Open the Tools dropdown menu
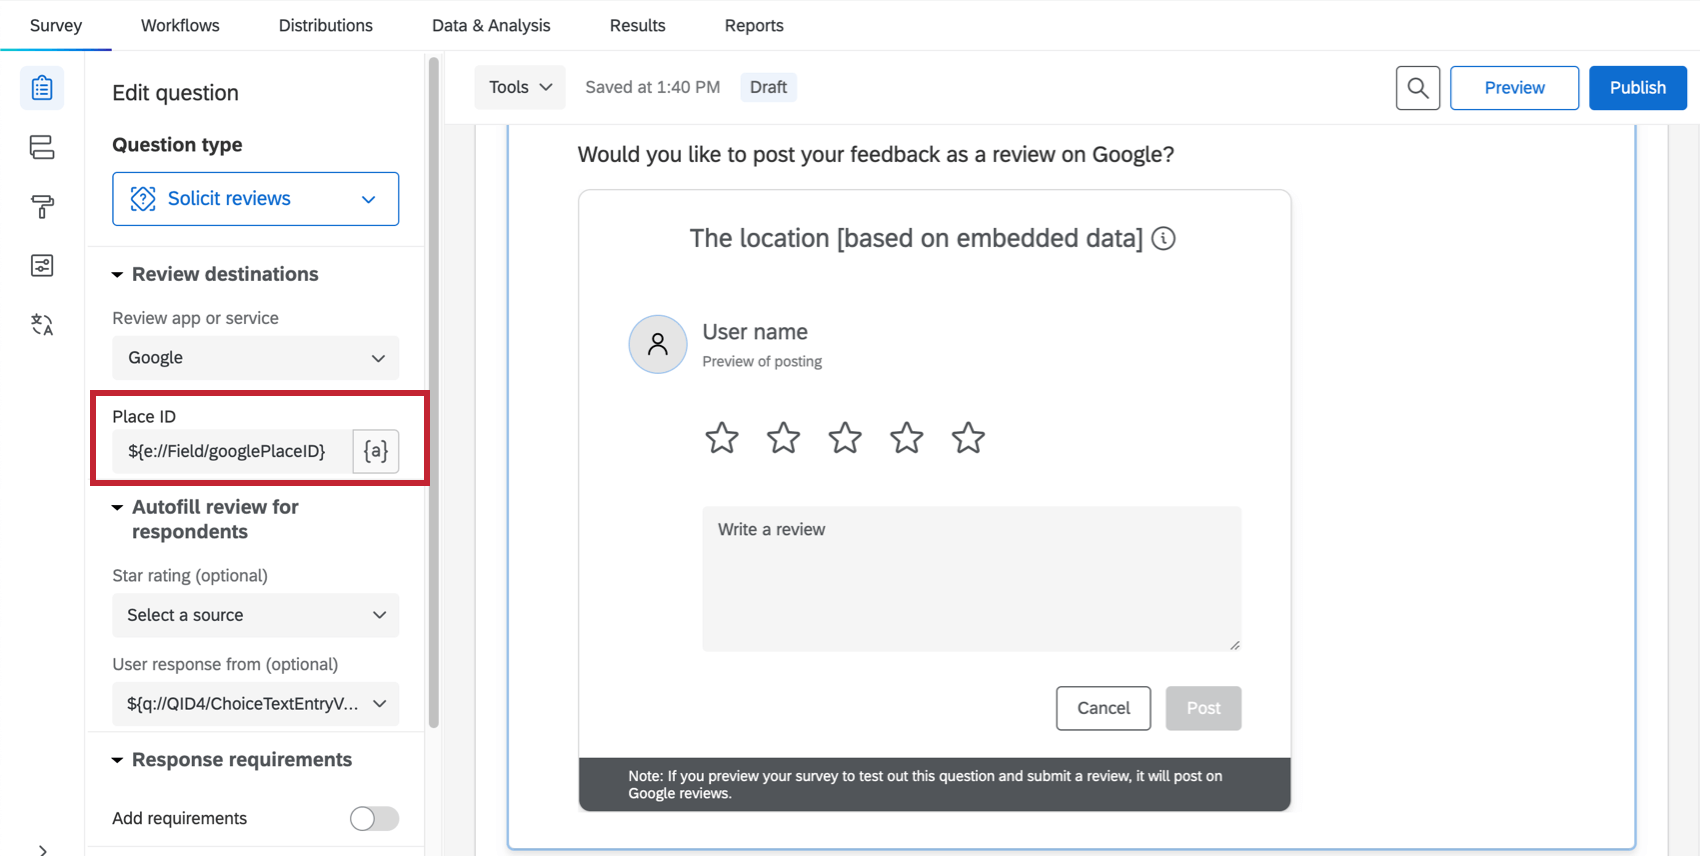Image resolution: width=1700 pixels, height=856 pixels. [520, 87]
